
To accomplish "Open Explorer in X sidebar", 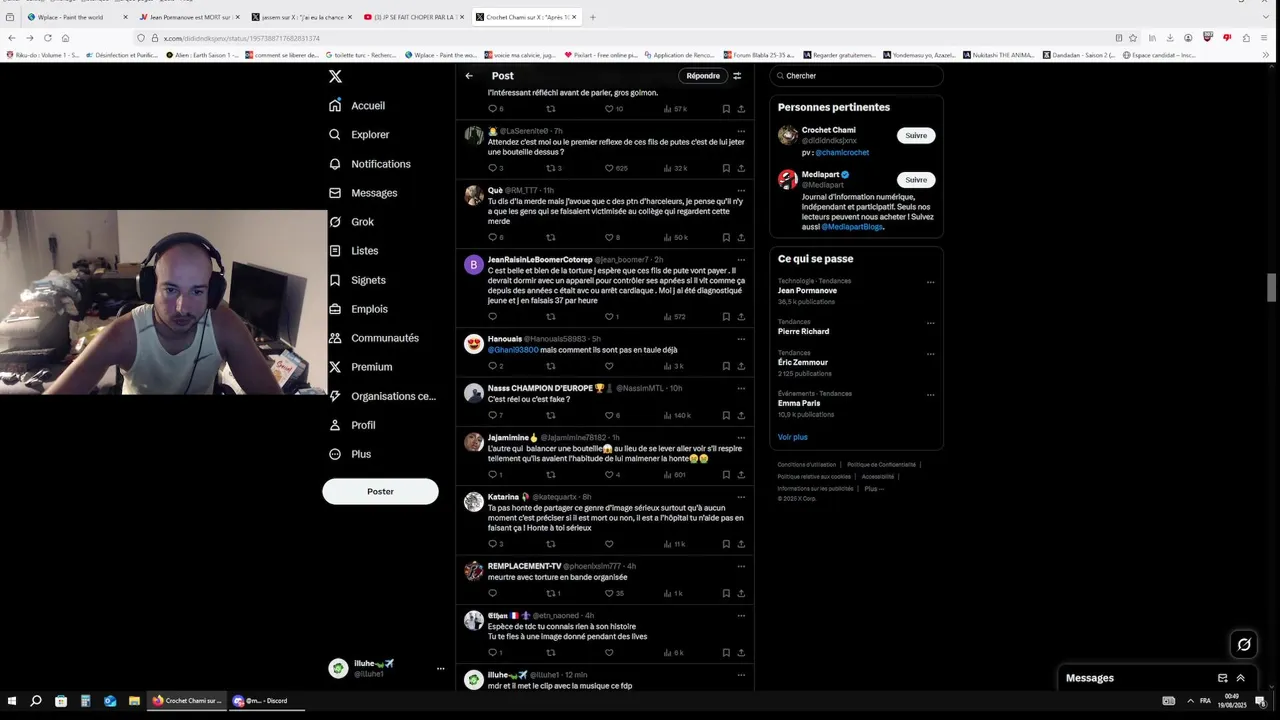I will [x=359, y=135].
